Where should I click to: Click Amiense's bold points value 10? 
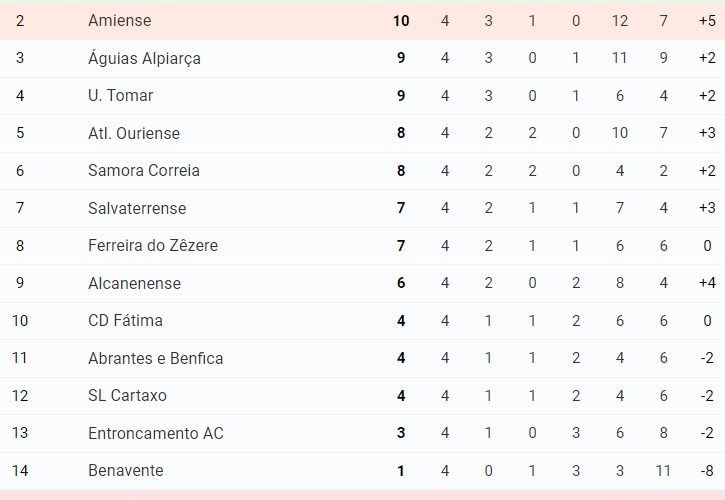coord(401,21)
